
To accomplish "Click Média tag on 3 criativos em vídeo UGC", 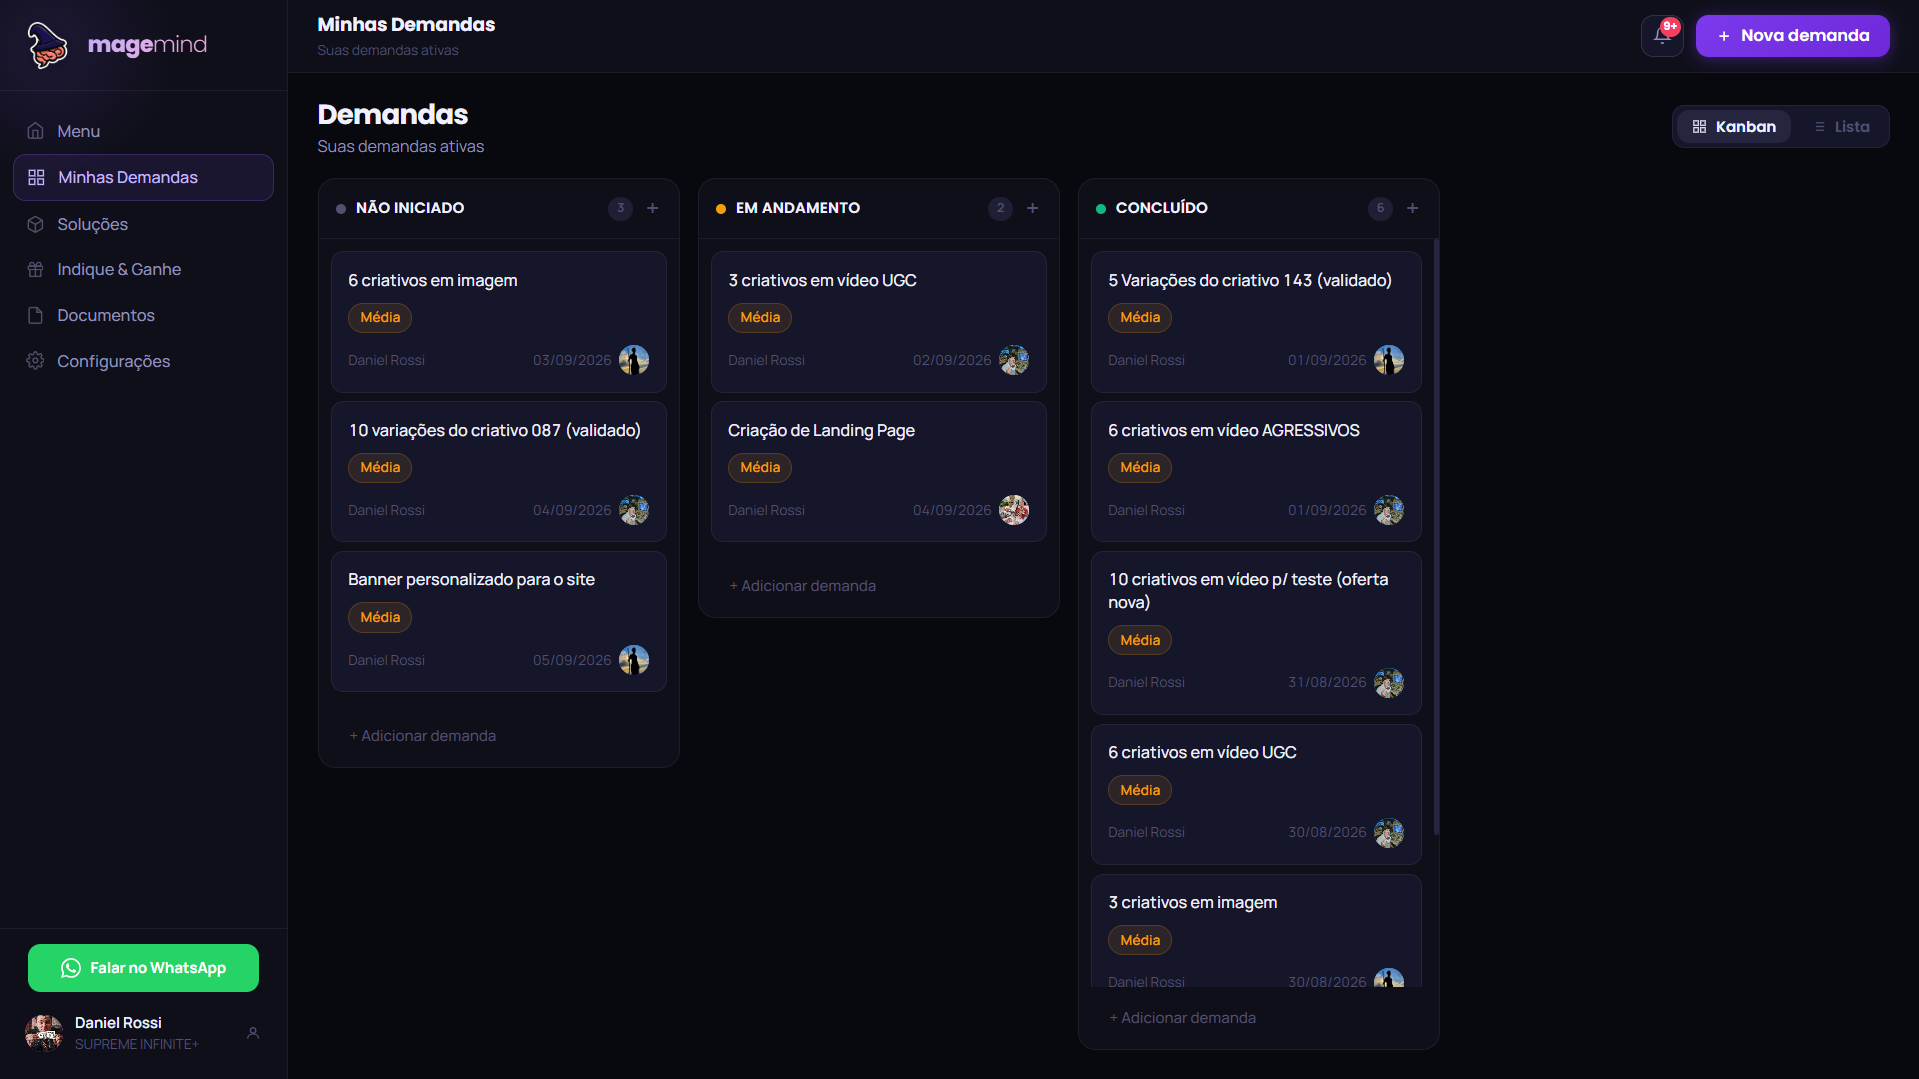I will (759, 317).
